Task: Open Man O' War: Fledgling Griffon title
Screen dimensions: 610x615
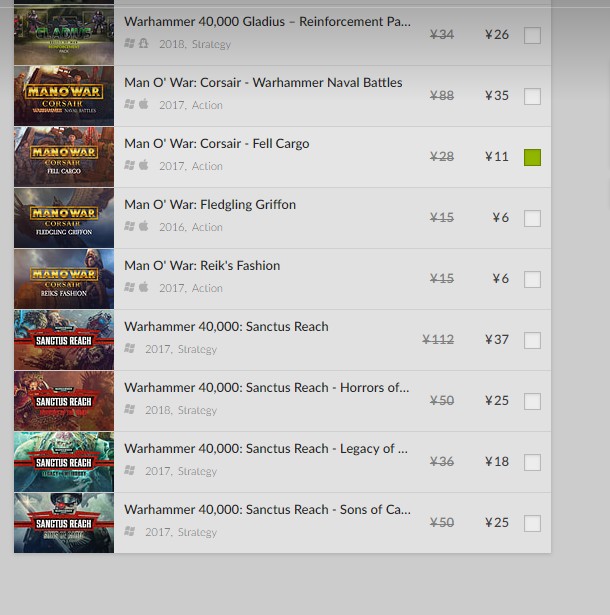Action: pos(210,205)
